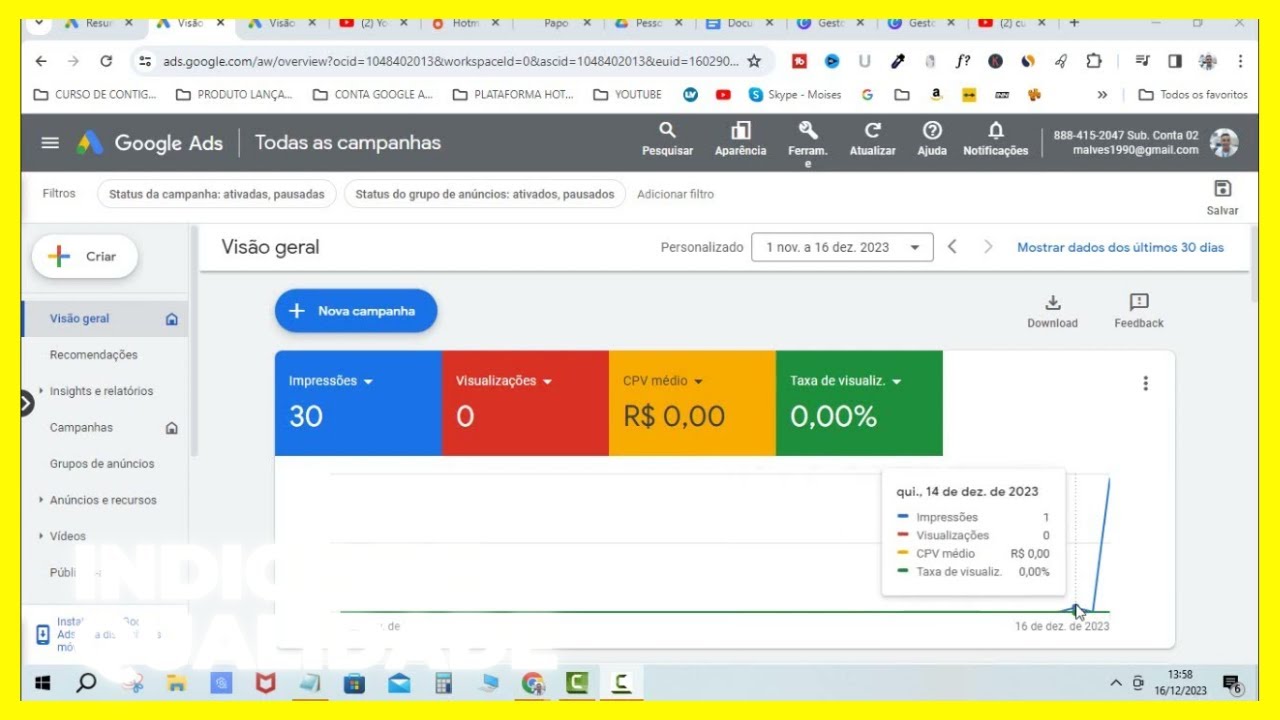Image resolution: width=1280 pixels, height=720 pixels.
Task: Open the CPV médio metric dropdown
Action: [662, 381]
